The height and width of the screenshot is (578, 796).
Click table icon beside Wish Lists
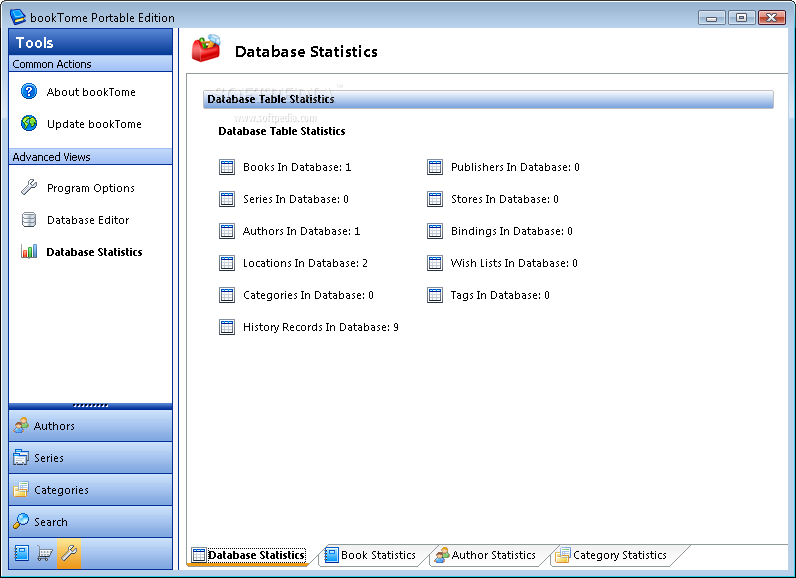click(x=435, y=263)
